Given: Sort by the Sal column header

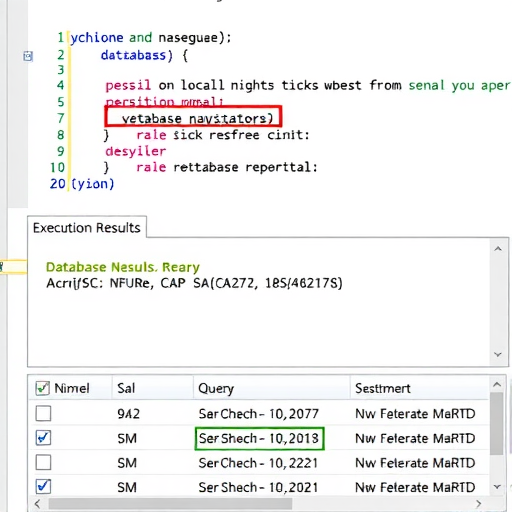Looking at the screenshot, I should [126, 388].
